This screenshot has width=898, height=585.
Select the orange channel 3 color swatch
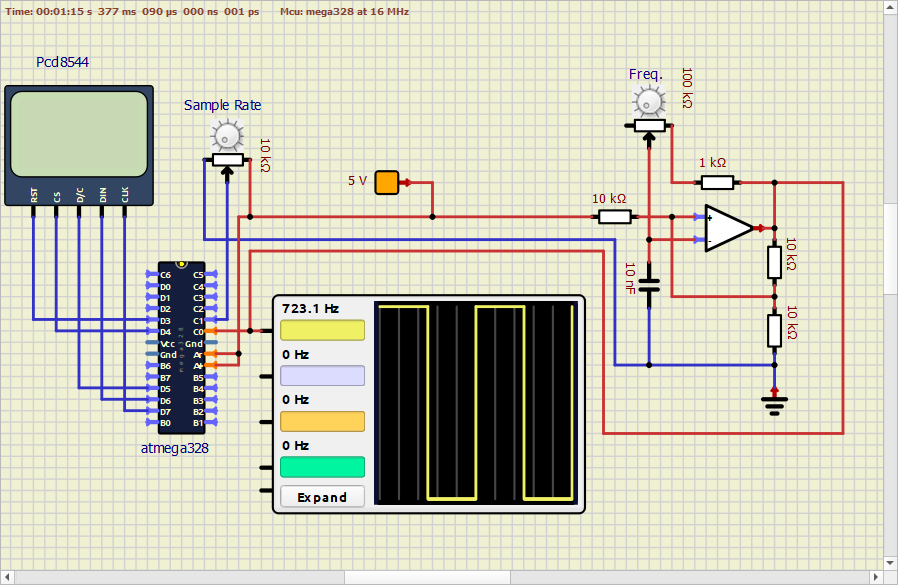[x=322, y=421]
